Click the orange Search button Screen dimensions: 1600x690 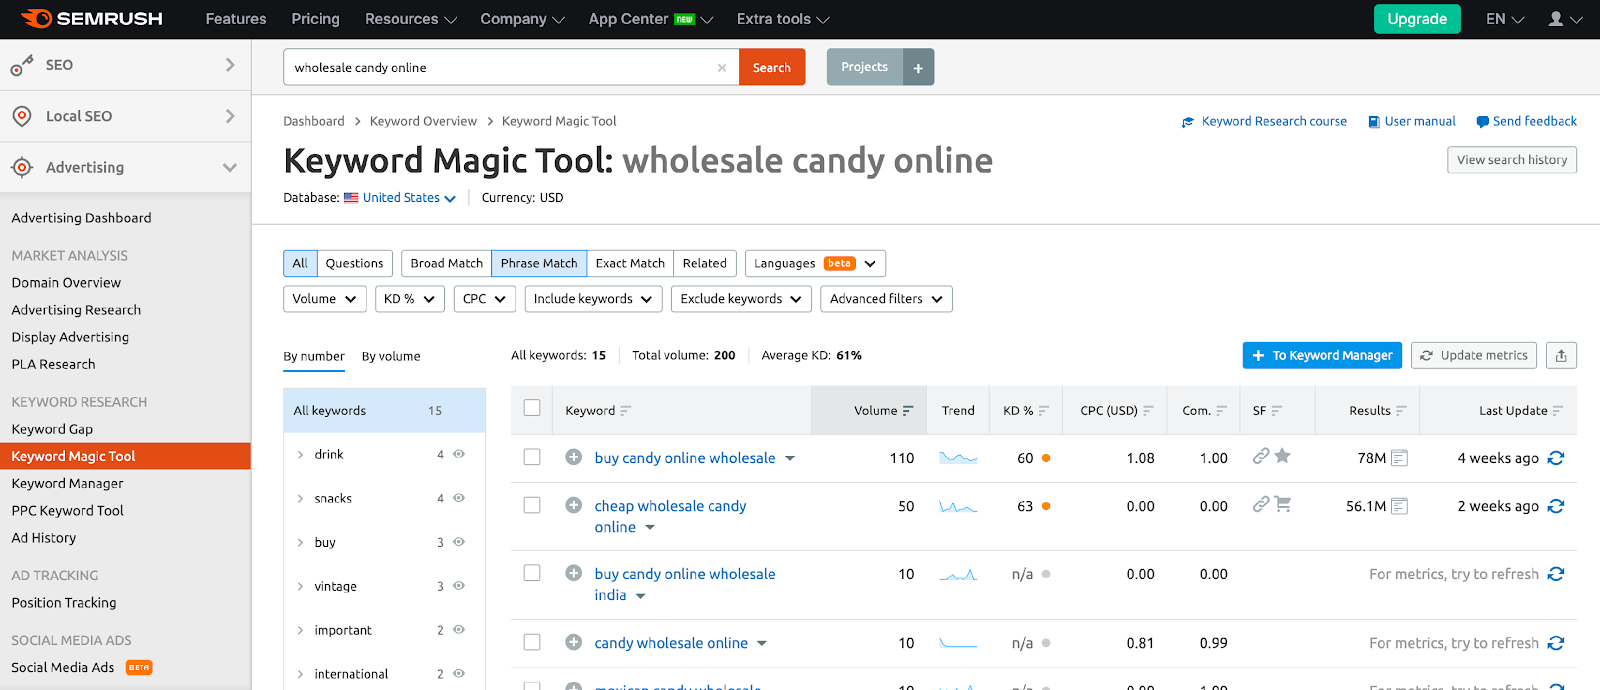[772, 67]
